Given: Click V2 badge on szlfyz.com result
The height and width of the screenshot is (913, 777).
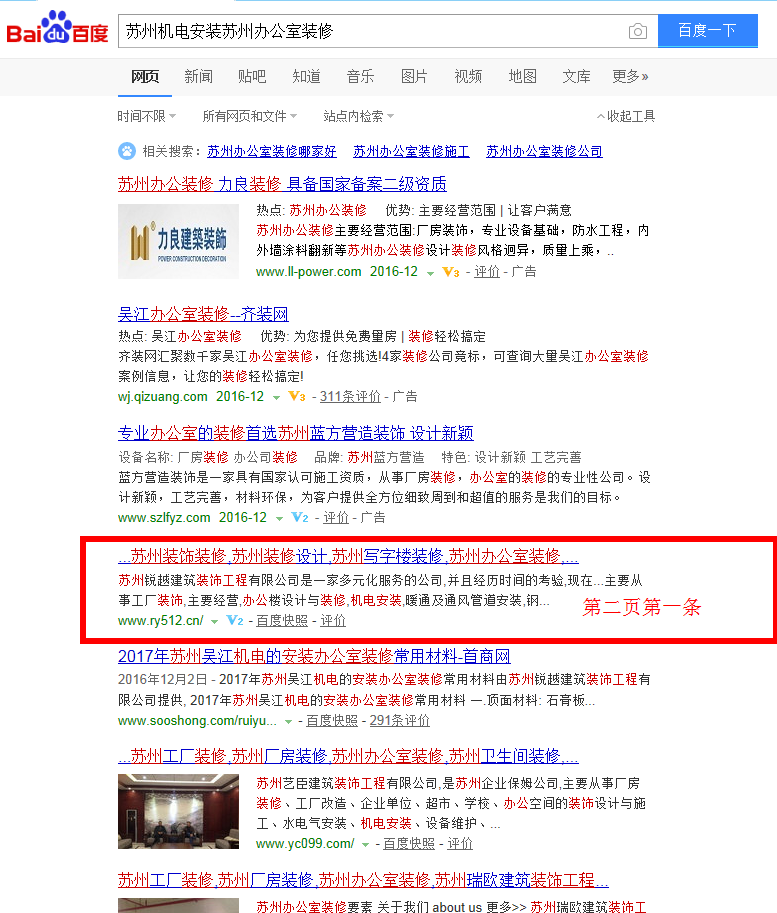Looking at the screenshot, I should pos(299,518).
